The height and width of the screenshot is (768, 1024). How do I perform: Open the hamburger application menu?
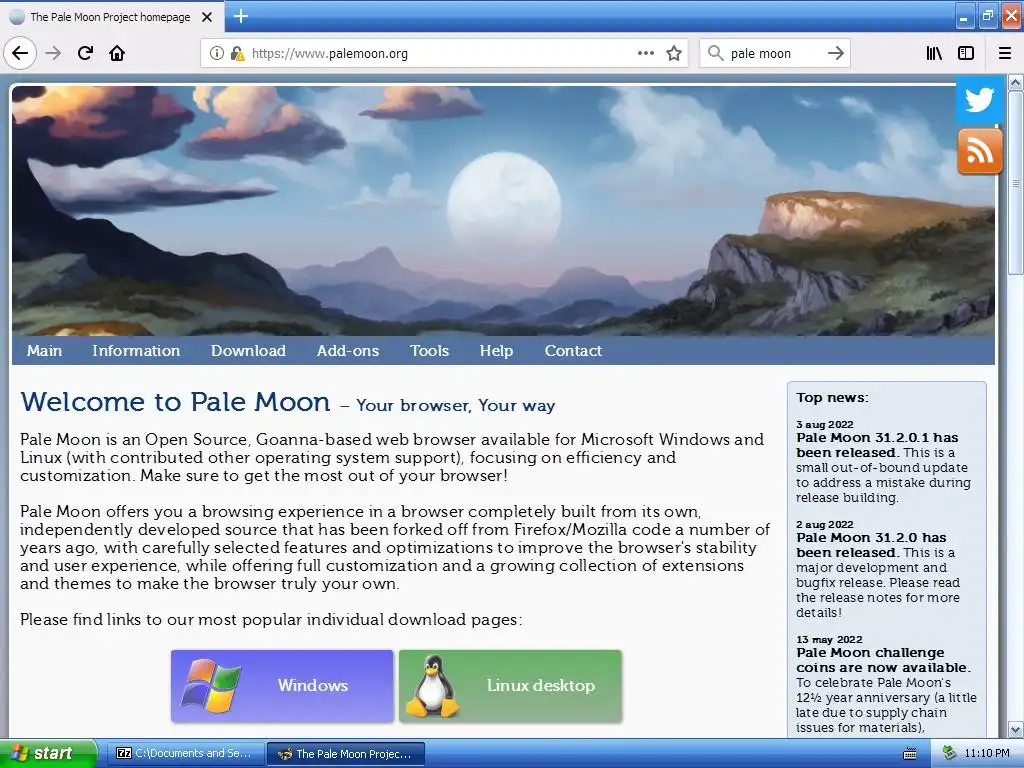1005,53
